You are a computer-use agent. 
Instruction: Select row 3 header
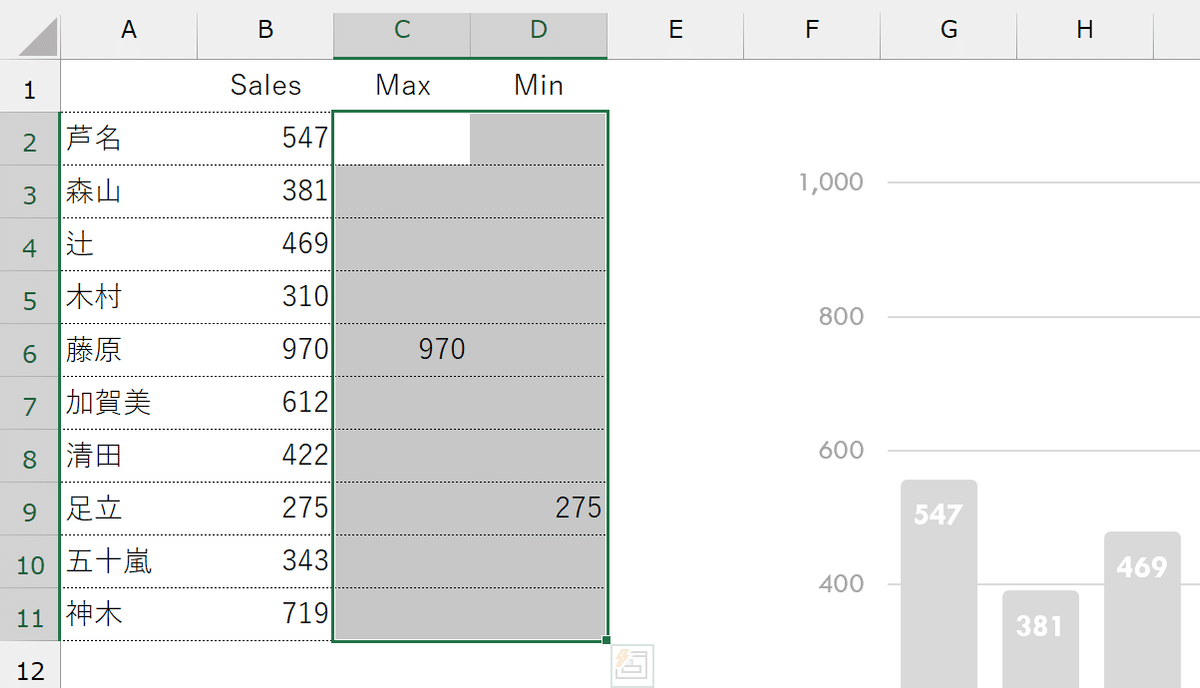click(30, 192)
